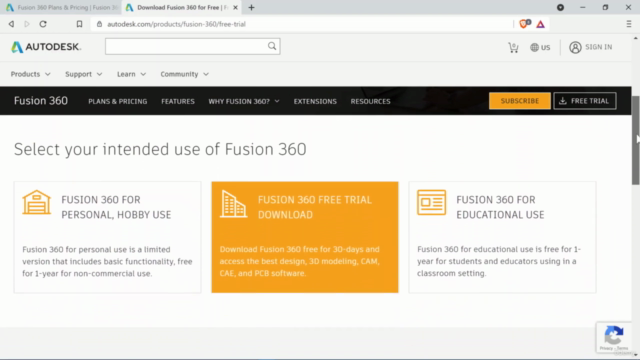Reload the page with refresh icon
The image size is (640, 360).
click(x=43, y=24)
